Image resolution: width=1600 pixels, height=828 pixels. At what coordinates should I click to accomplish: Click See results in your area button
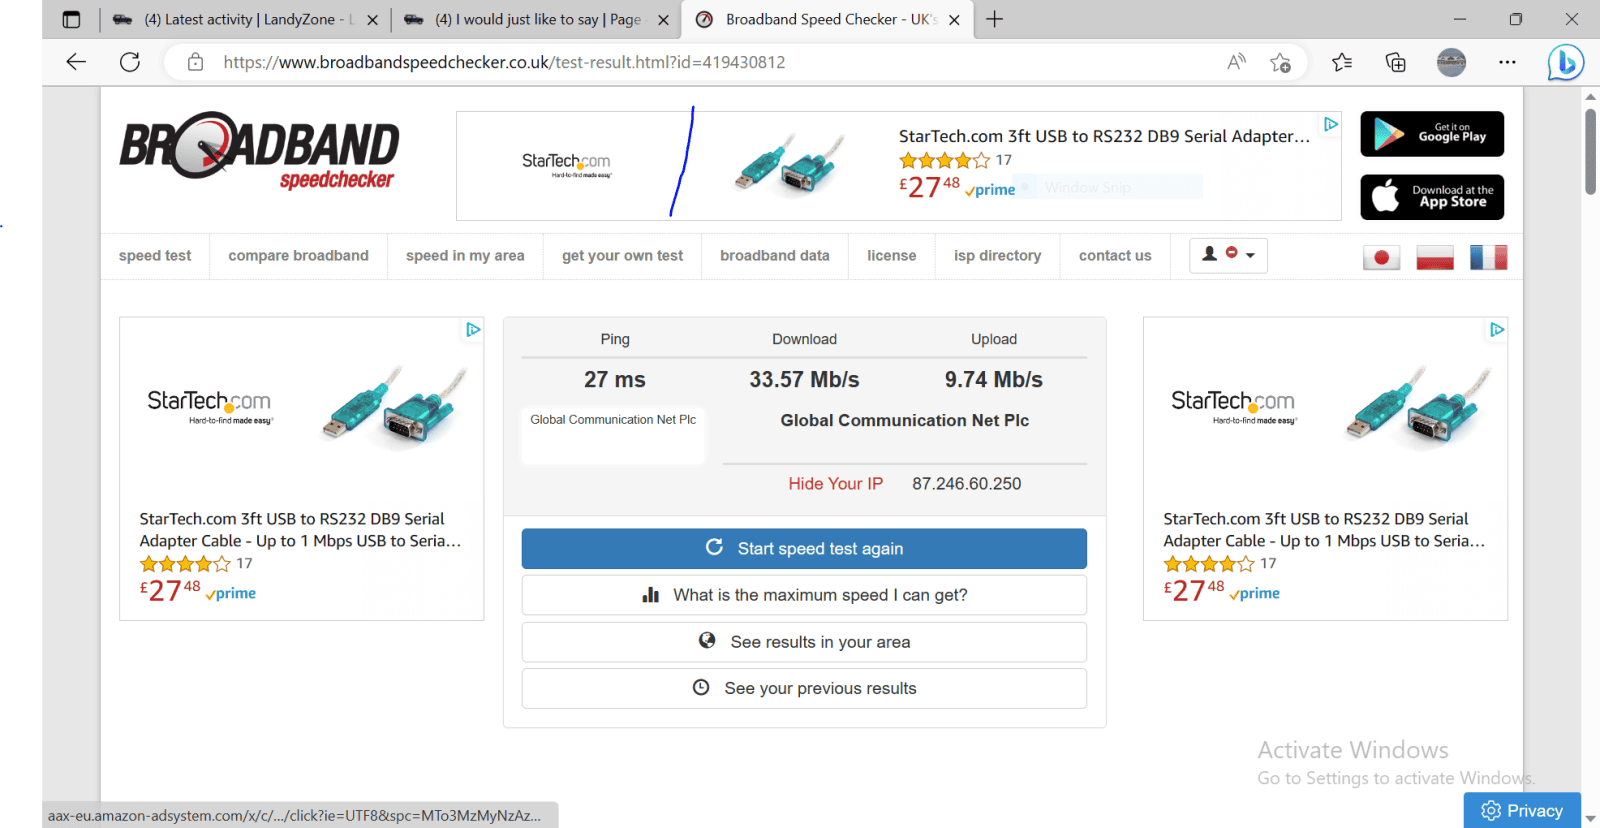point(804,642)
